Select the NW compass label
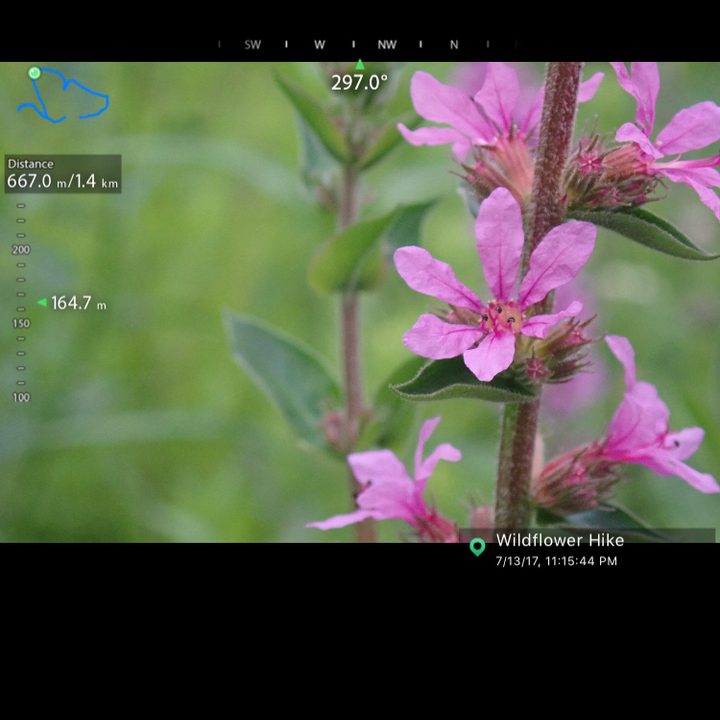Viewport: 720px width, 720px height. 387,45
